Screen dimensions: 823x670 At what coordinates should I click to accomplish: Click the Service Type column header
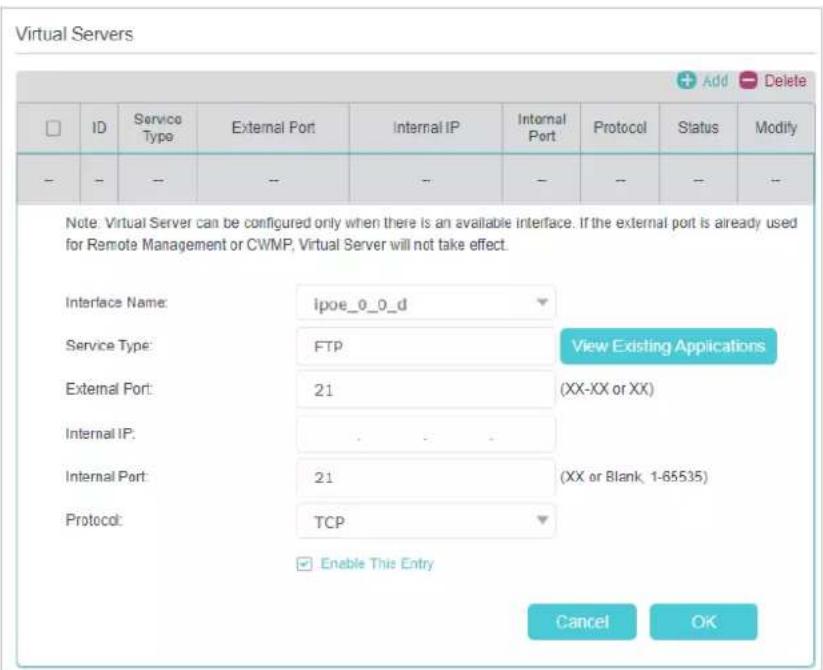157,127
